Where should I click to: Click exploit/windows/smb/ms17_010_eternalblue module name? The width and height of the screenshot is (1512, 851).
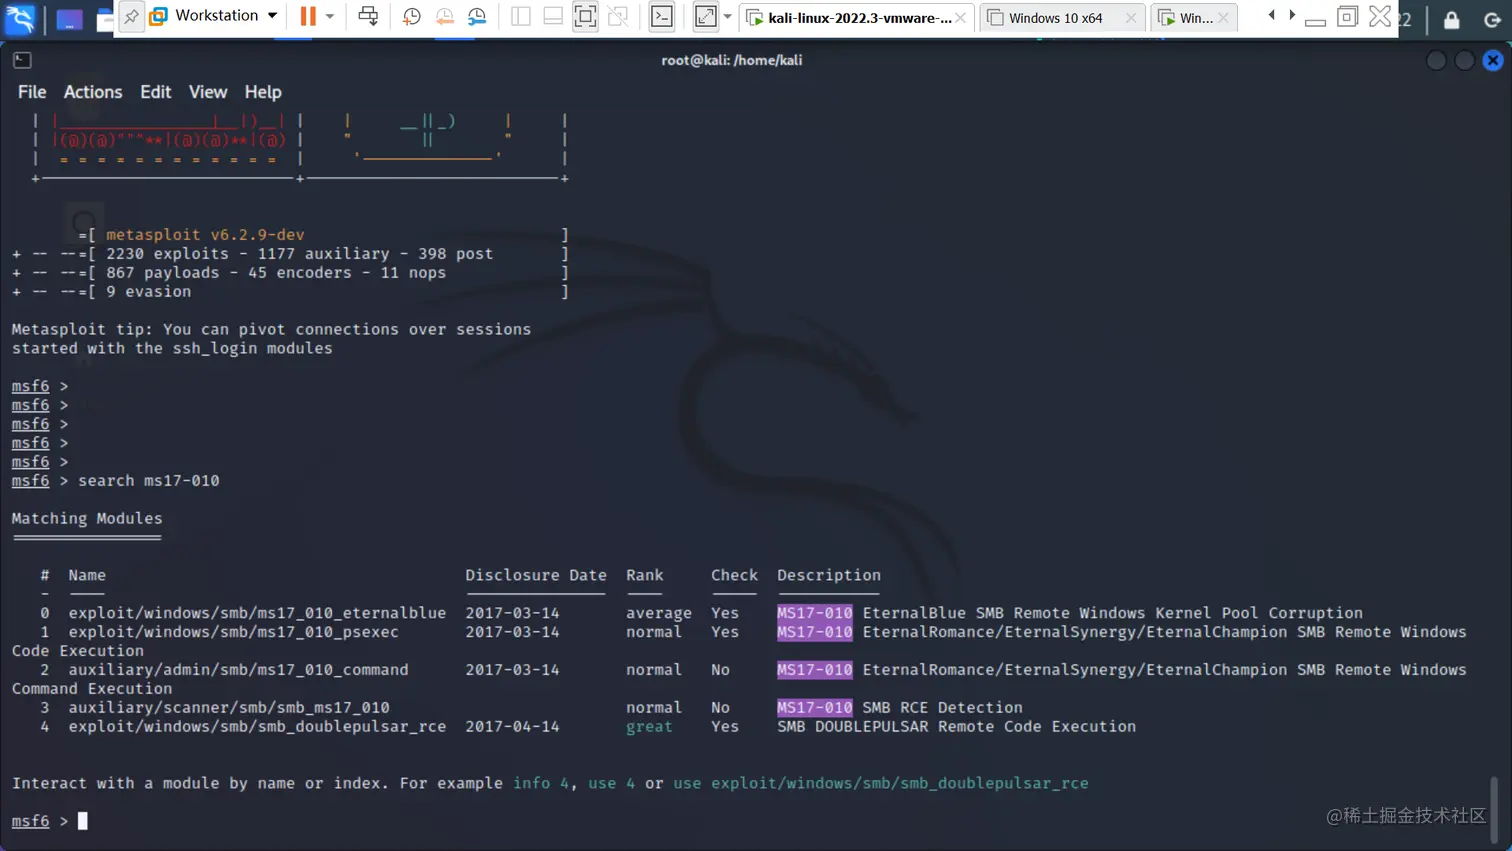click(x=257, y=613)
